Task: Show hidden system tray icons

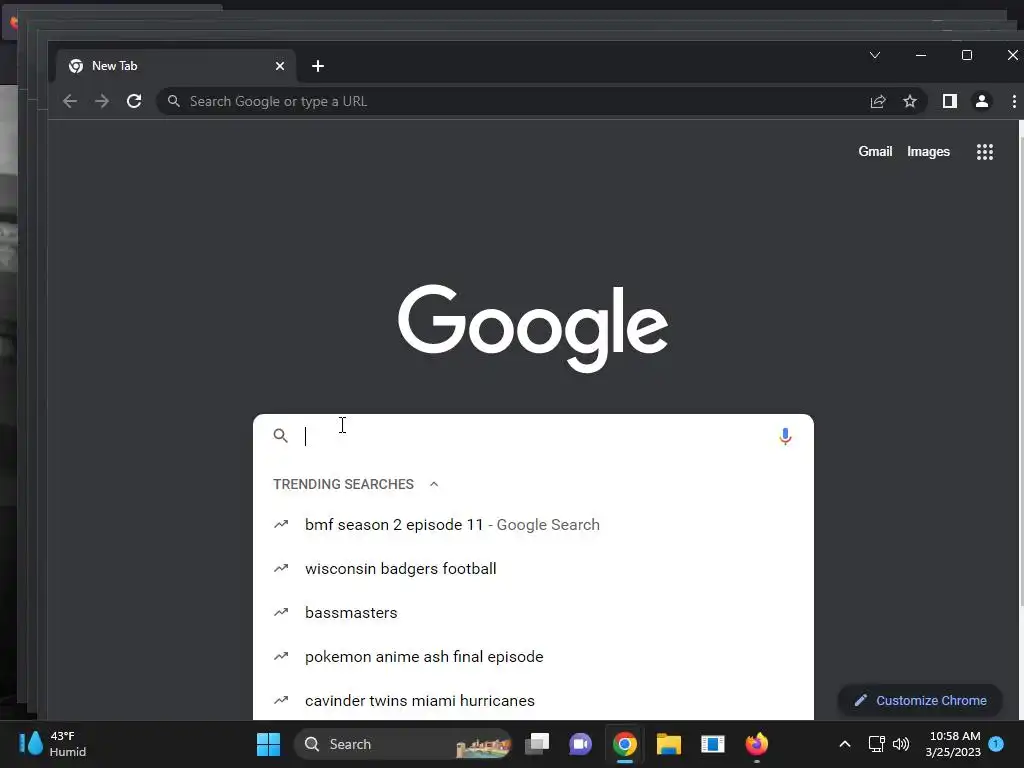Action: pyautogui.click(x=844, y=744)
